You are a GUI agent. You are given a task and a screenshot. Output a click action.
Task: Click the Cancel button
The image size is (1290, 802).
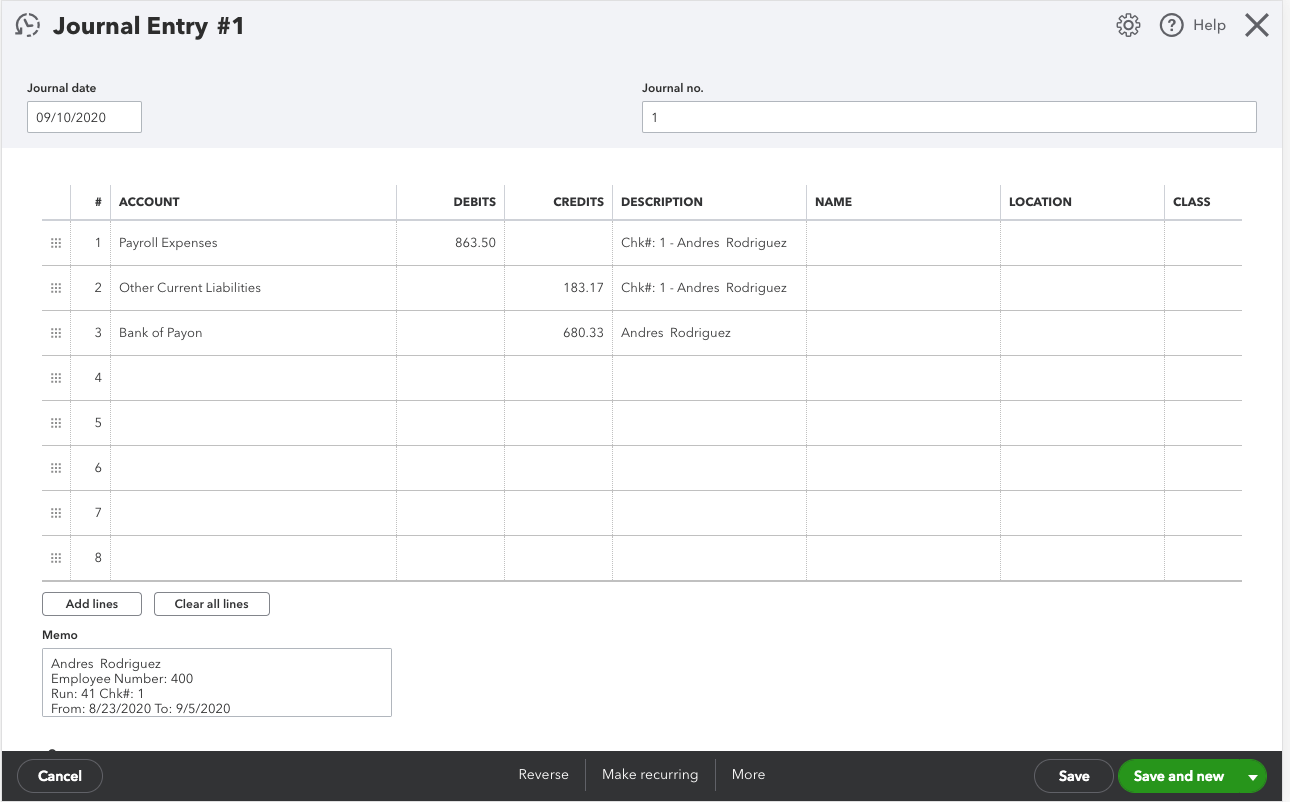tap(59, 775)
